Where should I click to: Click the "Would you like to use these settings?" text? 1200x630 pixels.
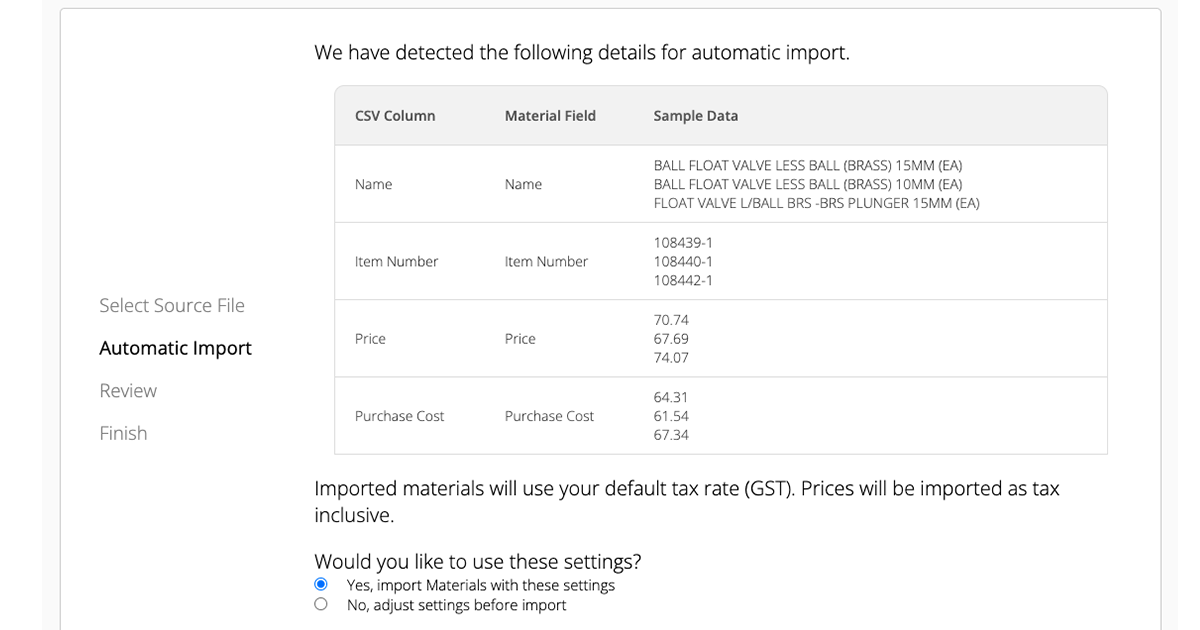tap(477, 561)
